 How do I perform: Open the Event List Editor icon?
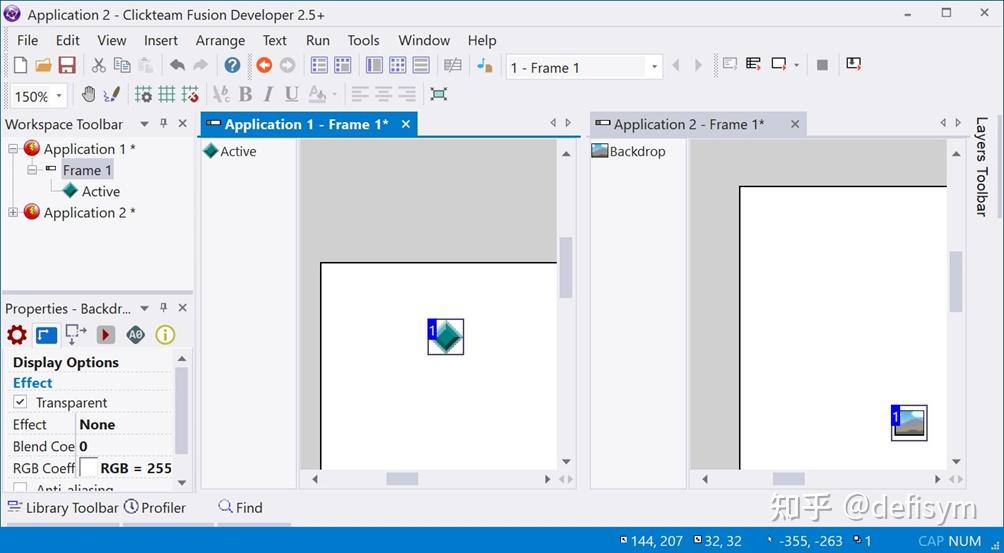(421, 65)
